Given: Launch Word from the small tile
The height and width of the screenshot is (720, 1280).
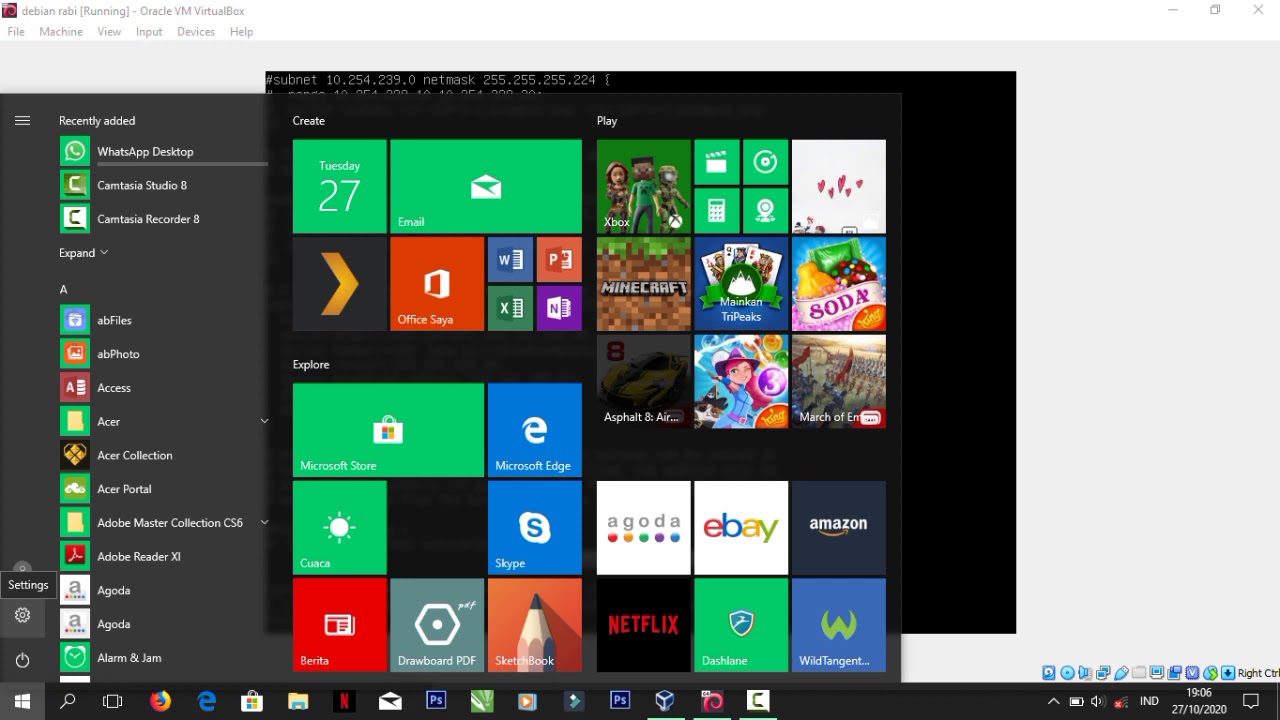Looking at the screenshot, I should tap(510, 260).
